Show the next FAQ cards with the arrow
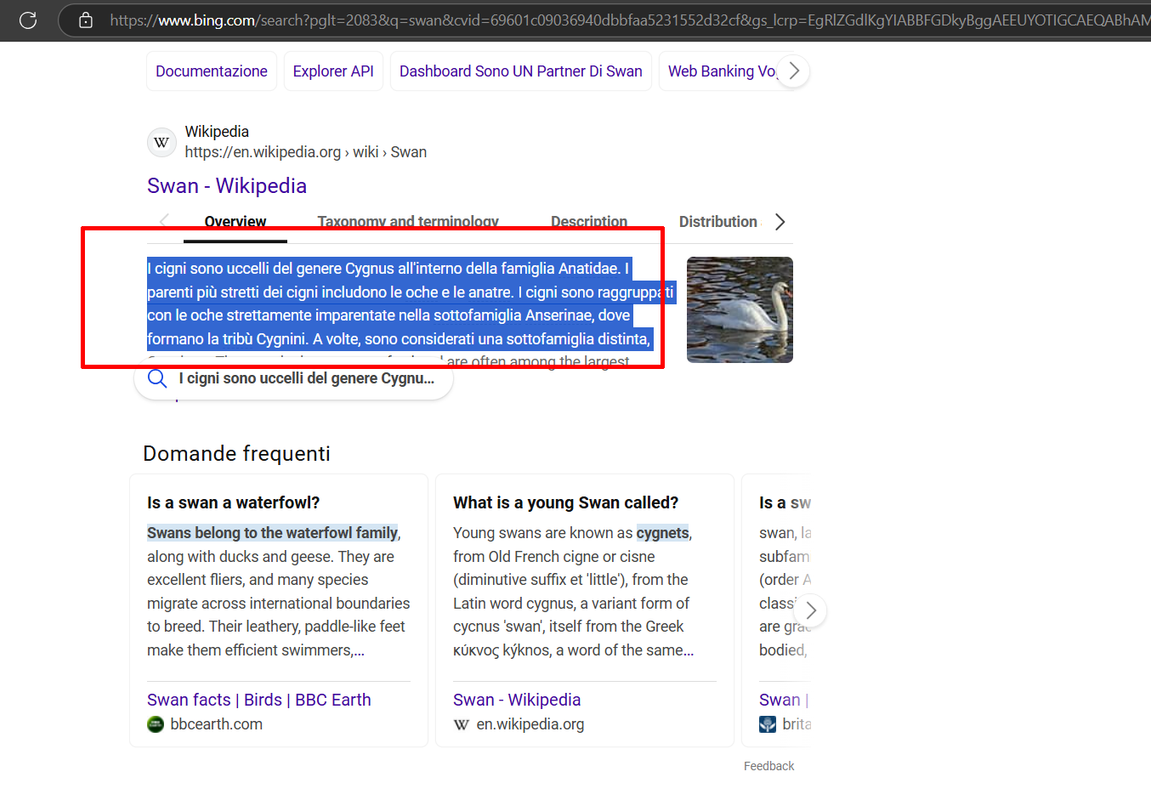Screen dimensions: 1151x800 point(810,611)
